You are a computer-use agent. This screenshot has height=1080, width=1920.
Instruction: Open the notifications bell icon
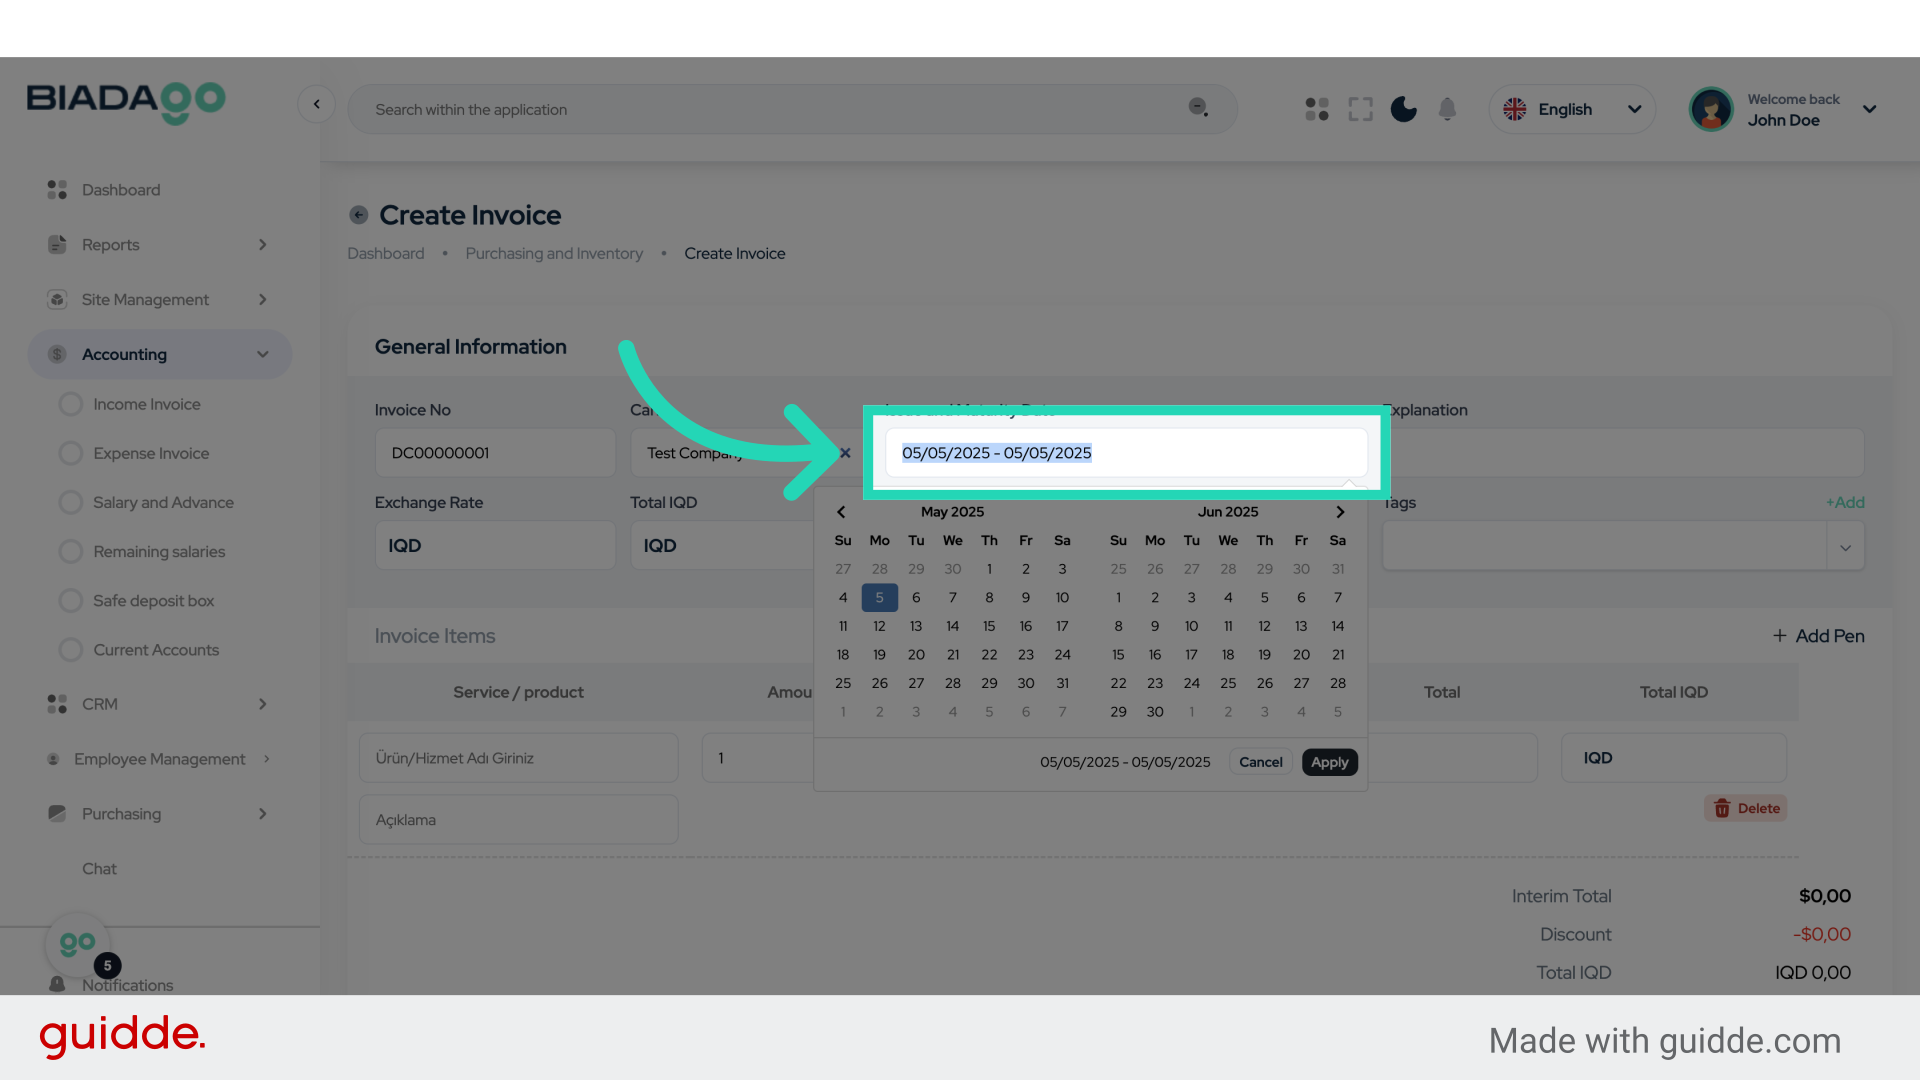pyautogui.click(x=1447, y=109)
